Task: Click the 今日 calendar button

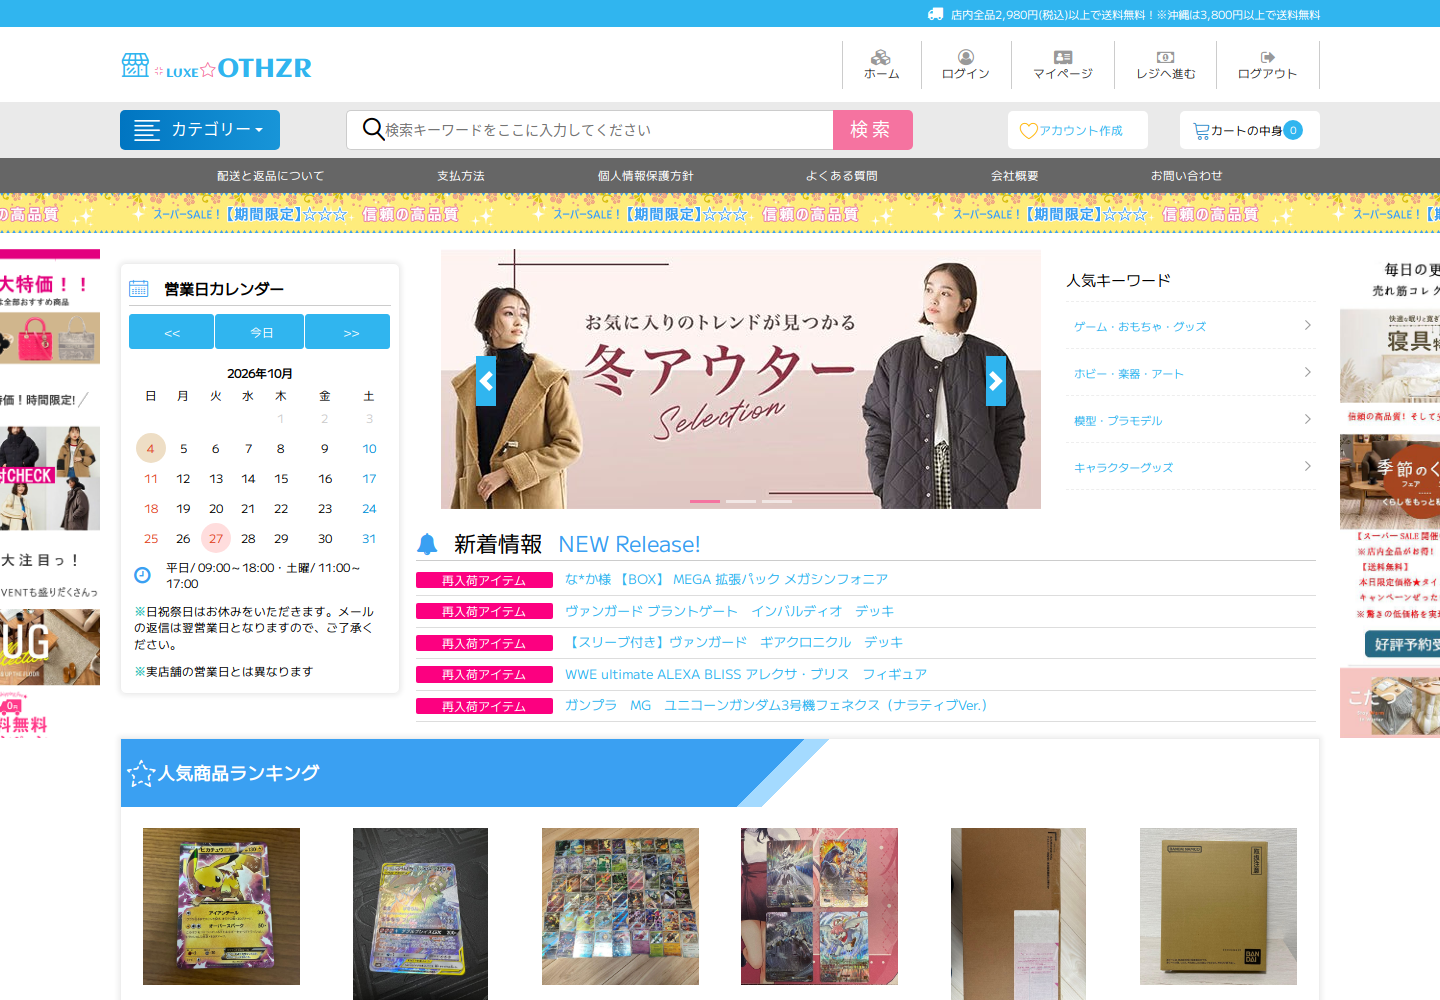Action: coord(262,332)
